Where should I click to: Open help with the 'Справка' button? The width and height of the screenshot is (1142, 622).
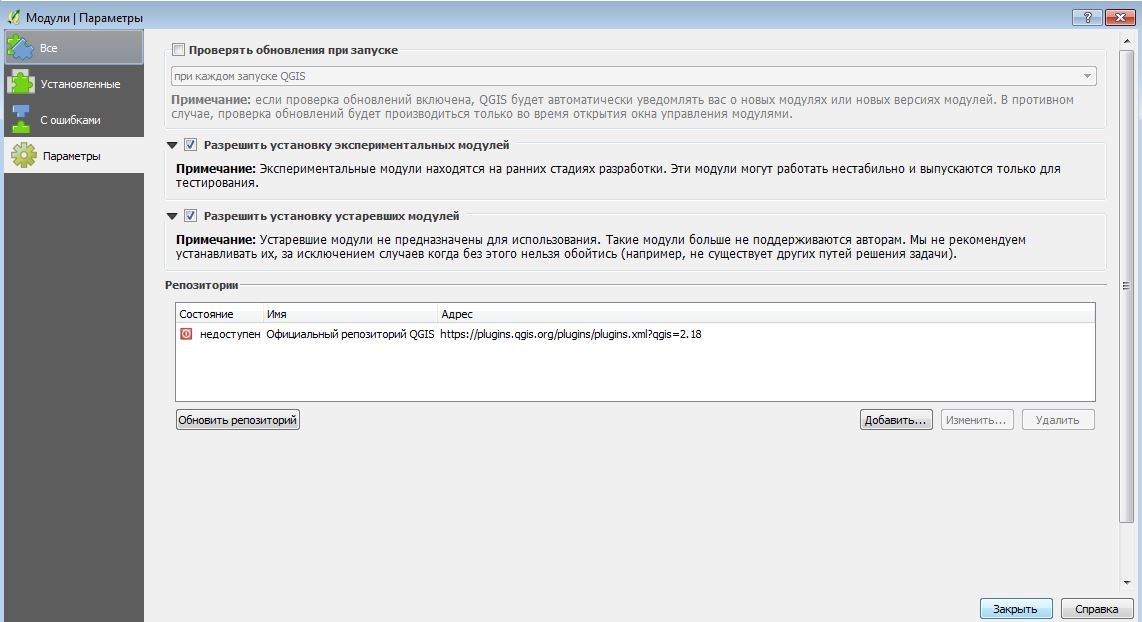click(1097, 609)
